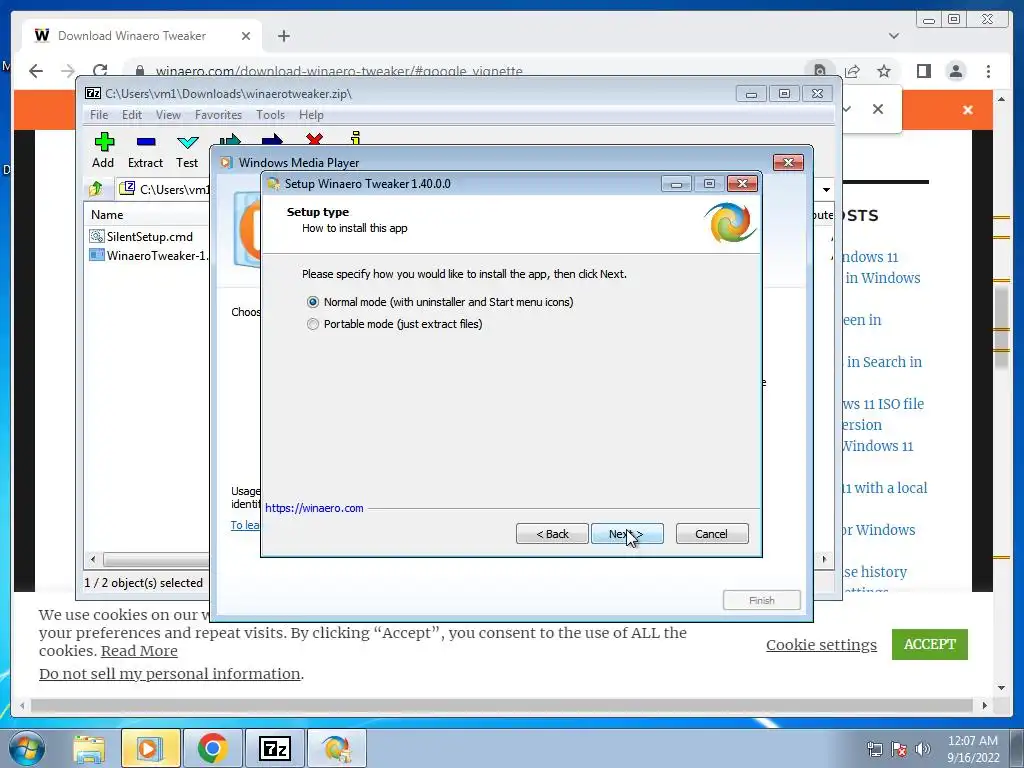This screenshot has height=768, width=1024.
Task: Select the WinaeroTweaker file in 7-Zip list
Action: 149,255
